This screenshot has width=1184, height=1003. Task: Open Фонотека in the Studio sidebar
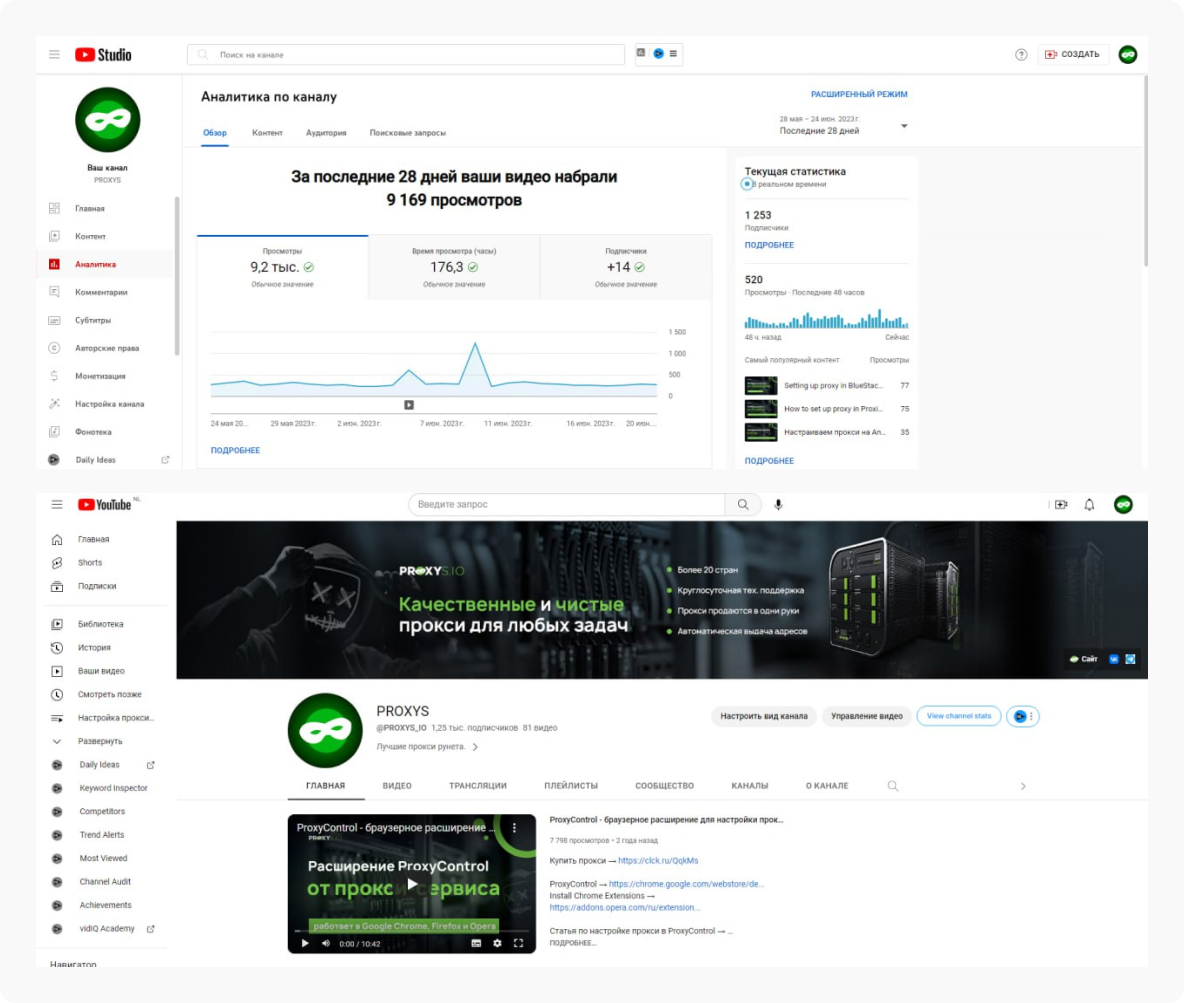click(x=106, y=432)
